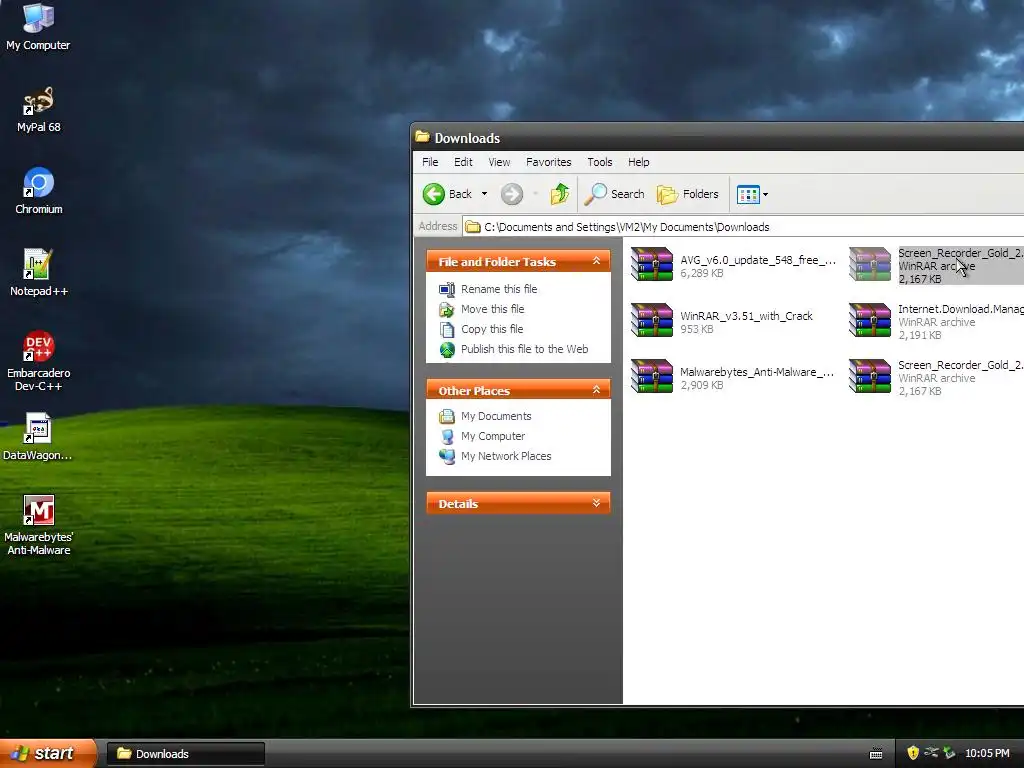Click the Forward arrow button
The width and height of the screenshot is (1024, 768).
point(512,194)
